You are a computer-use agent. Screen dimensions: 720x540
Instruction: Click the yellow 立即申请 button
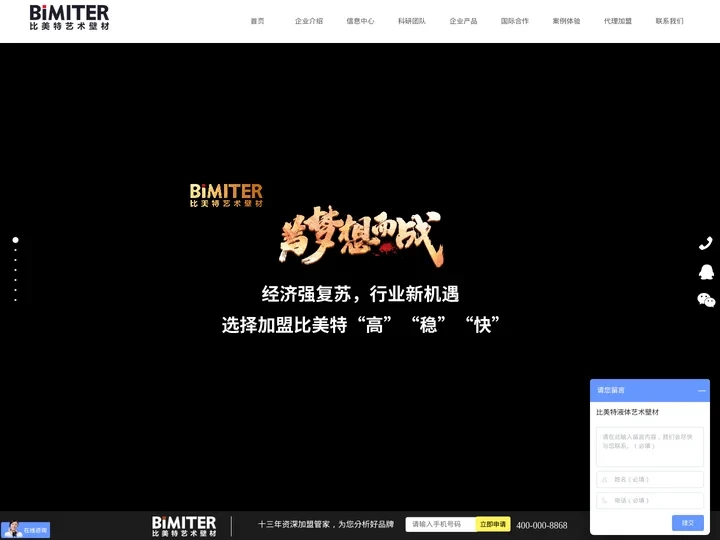click(x=493, y=524)
